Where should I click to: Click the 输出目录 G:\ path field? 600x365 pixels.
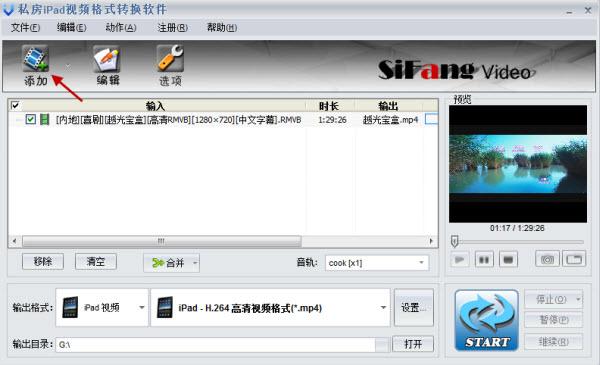click(x=215, y=345)
